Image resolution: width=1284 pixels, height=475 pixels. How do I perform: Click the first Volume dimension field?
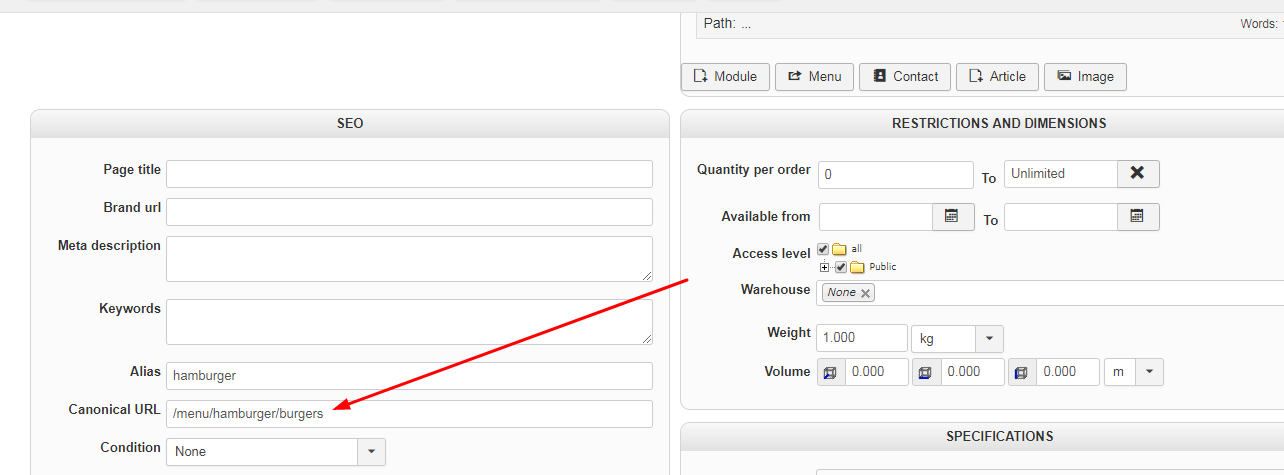[x=877, y=372]
